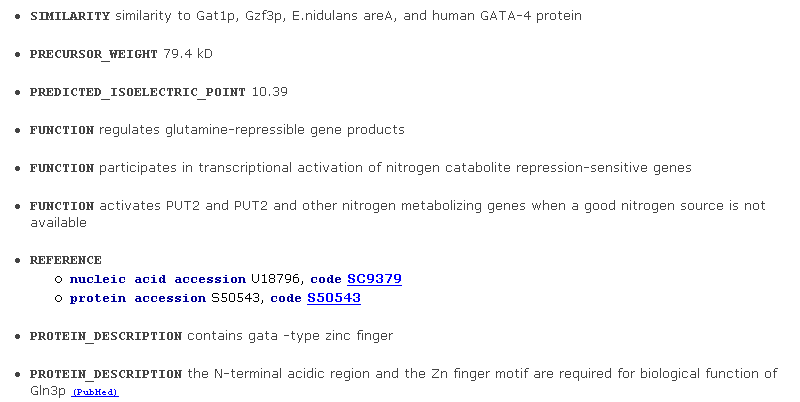Image resolution: width=800 pixels, height=402 pixels.
Task: Click the 79.4 kD weight value
Action: (188, 54)
